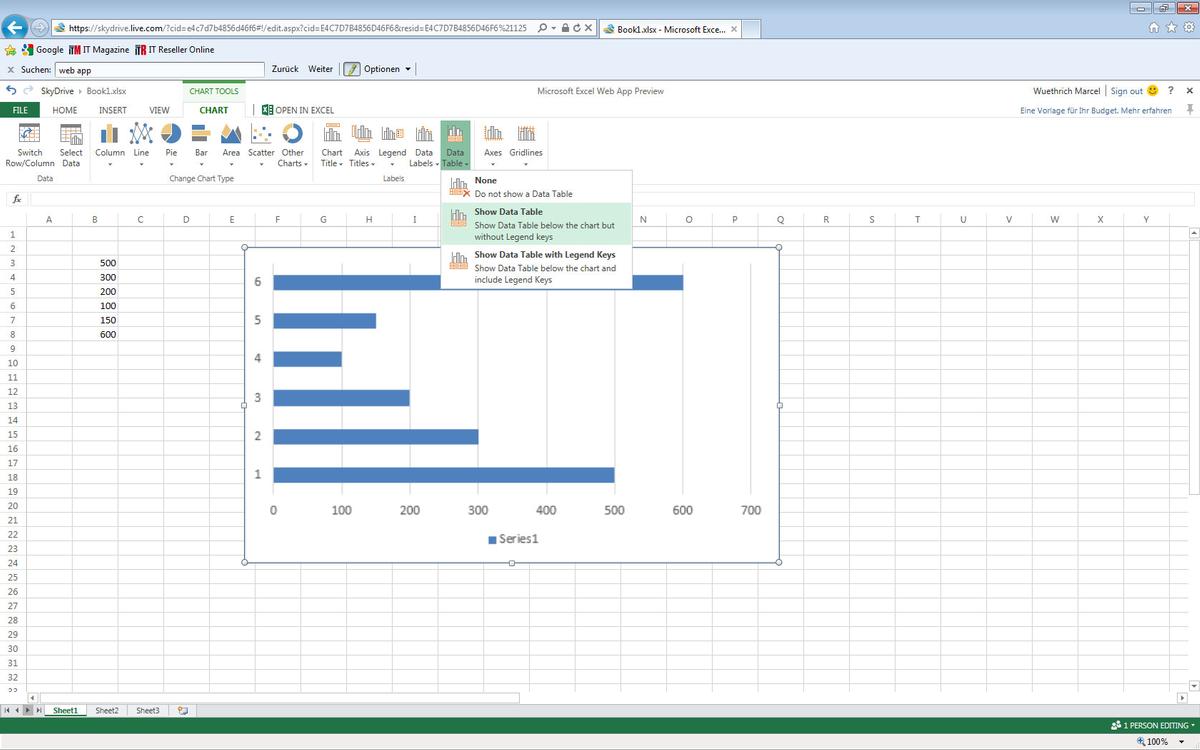Click the Series1 legend color marker
This screenshot has height=750, width=1200.
coord(492,540)
